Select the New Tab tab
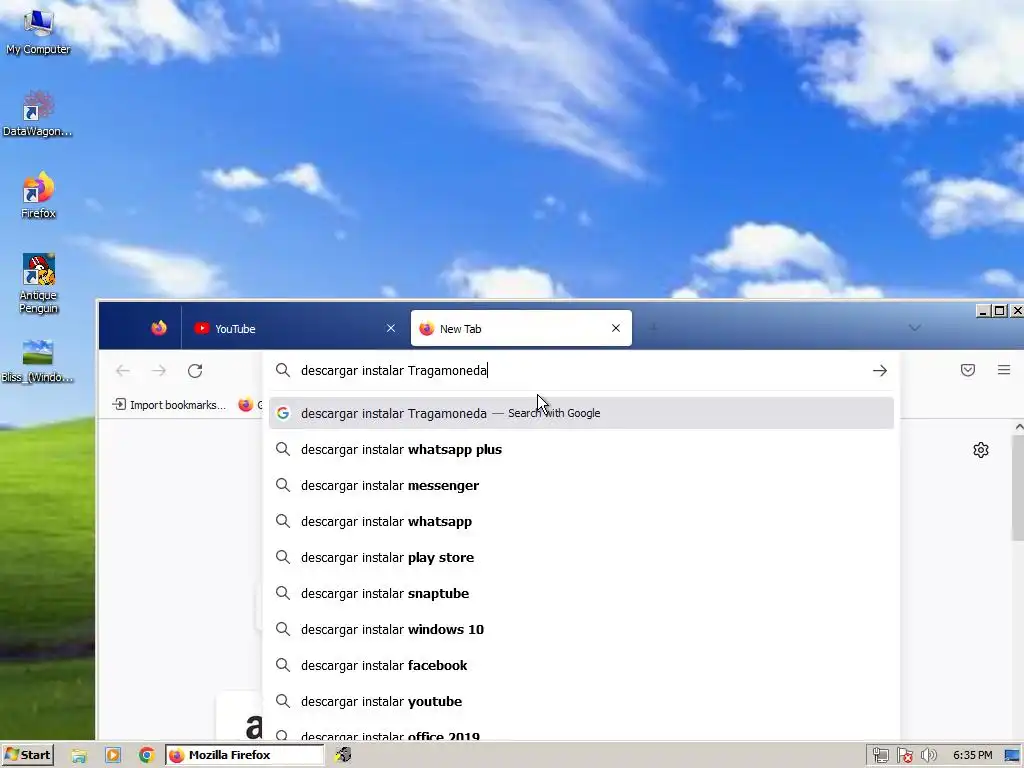 coord(520,328)
